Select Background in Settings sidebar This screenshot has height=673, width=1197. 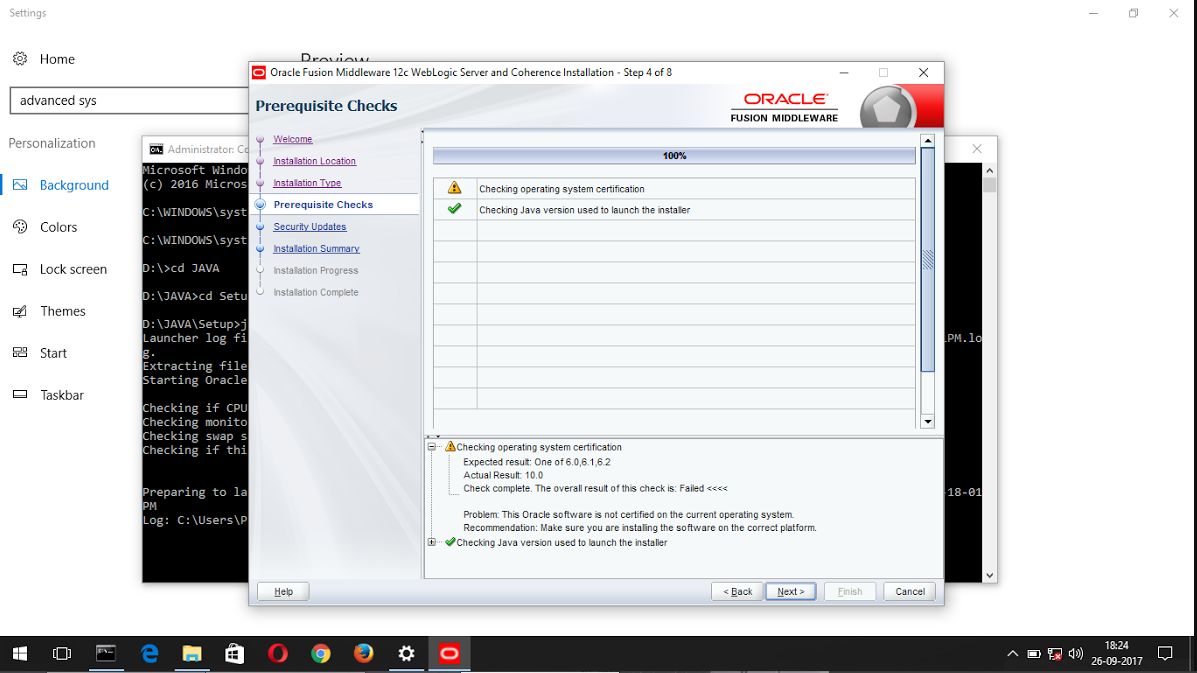74,185
